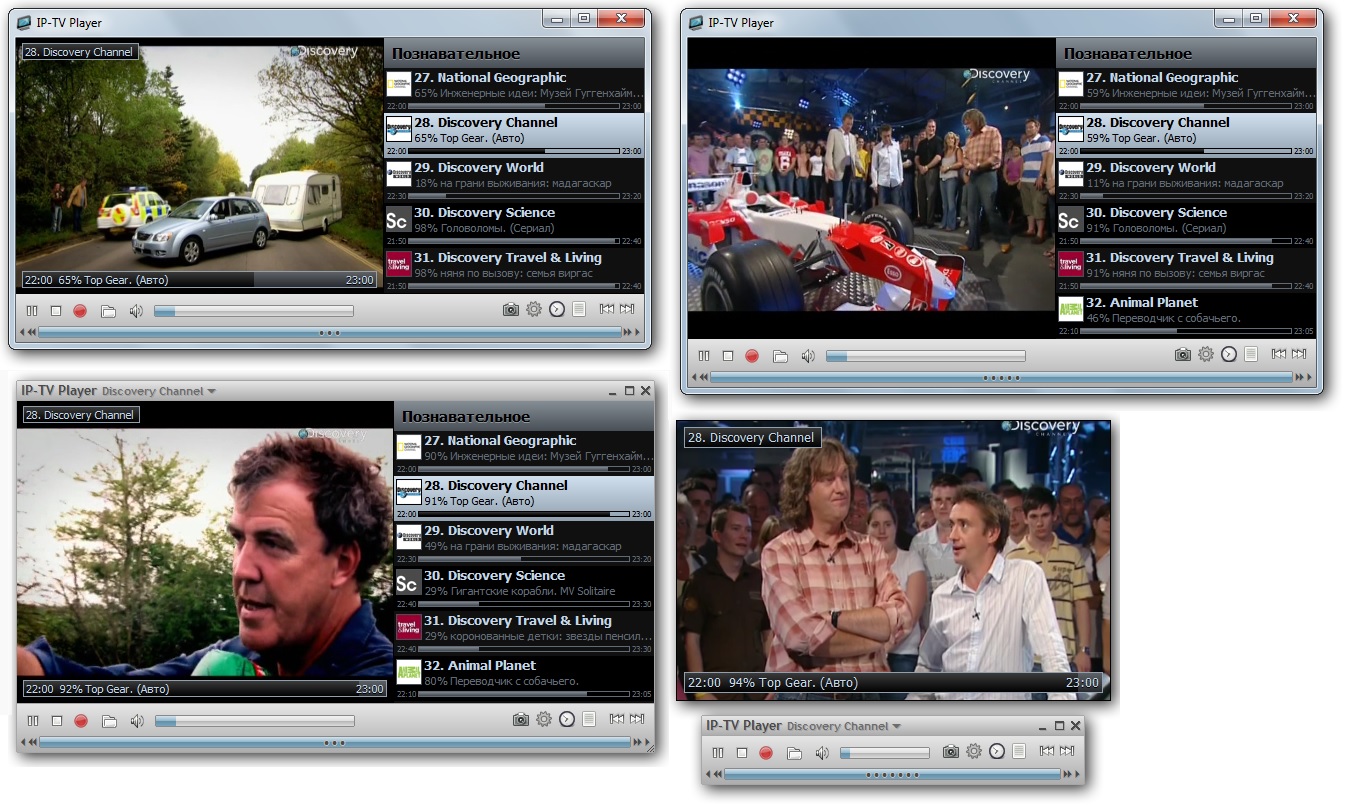Viewport: 1345px width, 805px height.
Task: Mute audio in the floating control panel
Action: (821, 752)
